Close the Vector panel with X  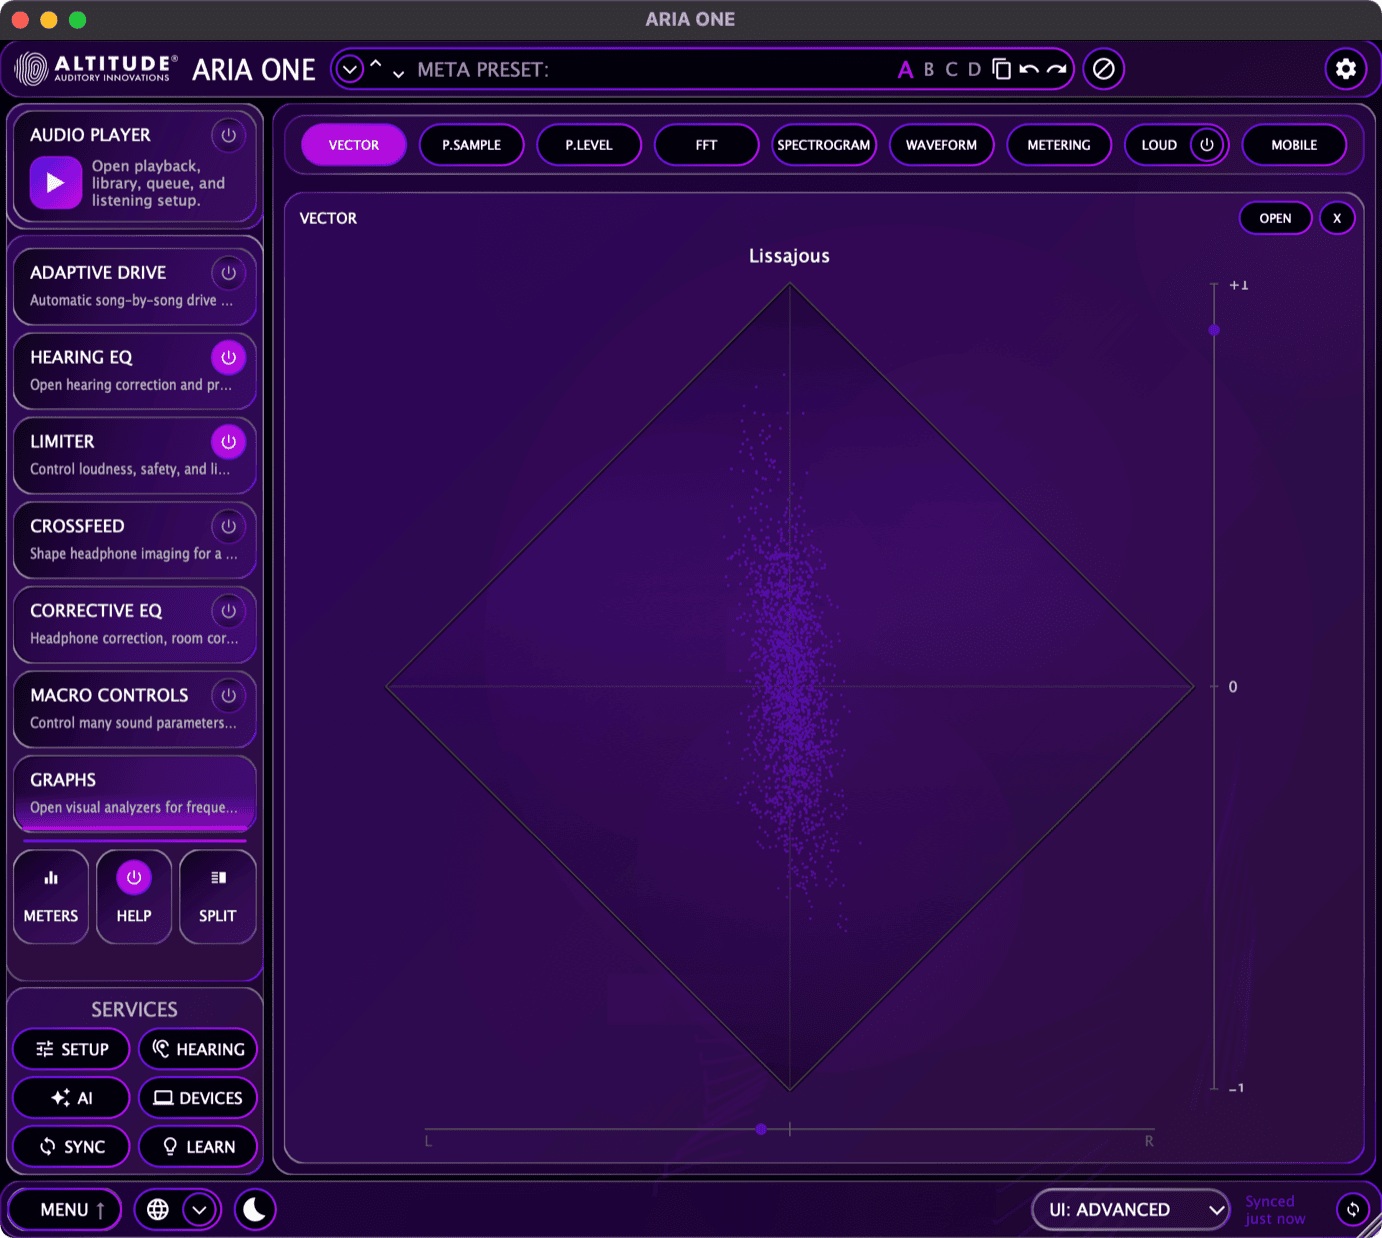(1337, 218)
